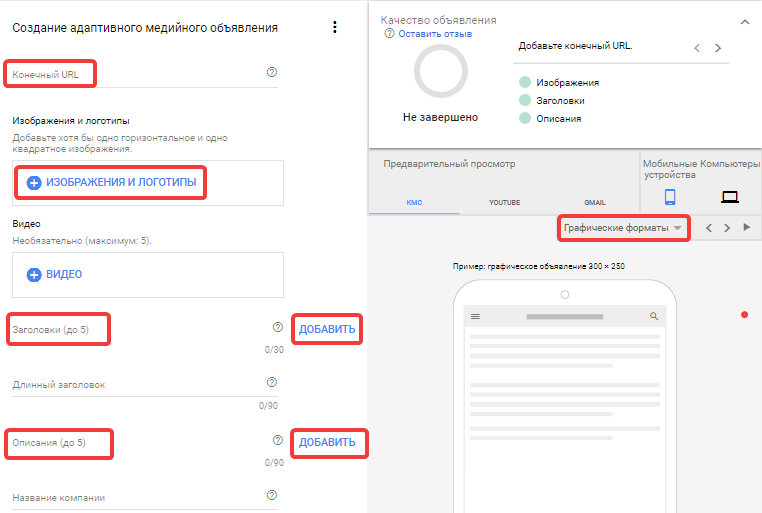
Task: Add images via ИЗОБРАЖЕНИЯ И ЛОГОТИПЫ button
Action: point(111,182)
